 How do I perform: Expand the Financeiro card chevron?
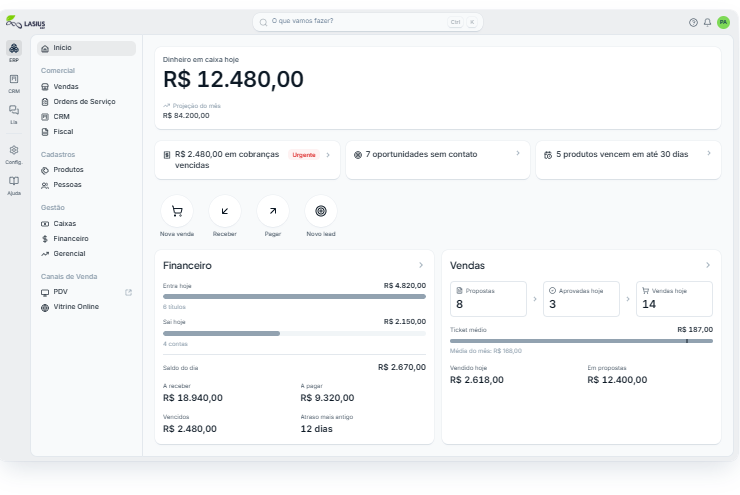point(421,265)
